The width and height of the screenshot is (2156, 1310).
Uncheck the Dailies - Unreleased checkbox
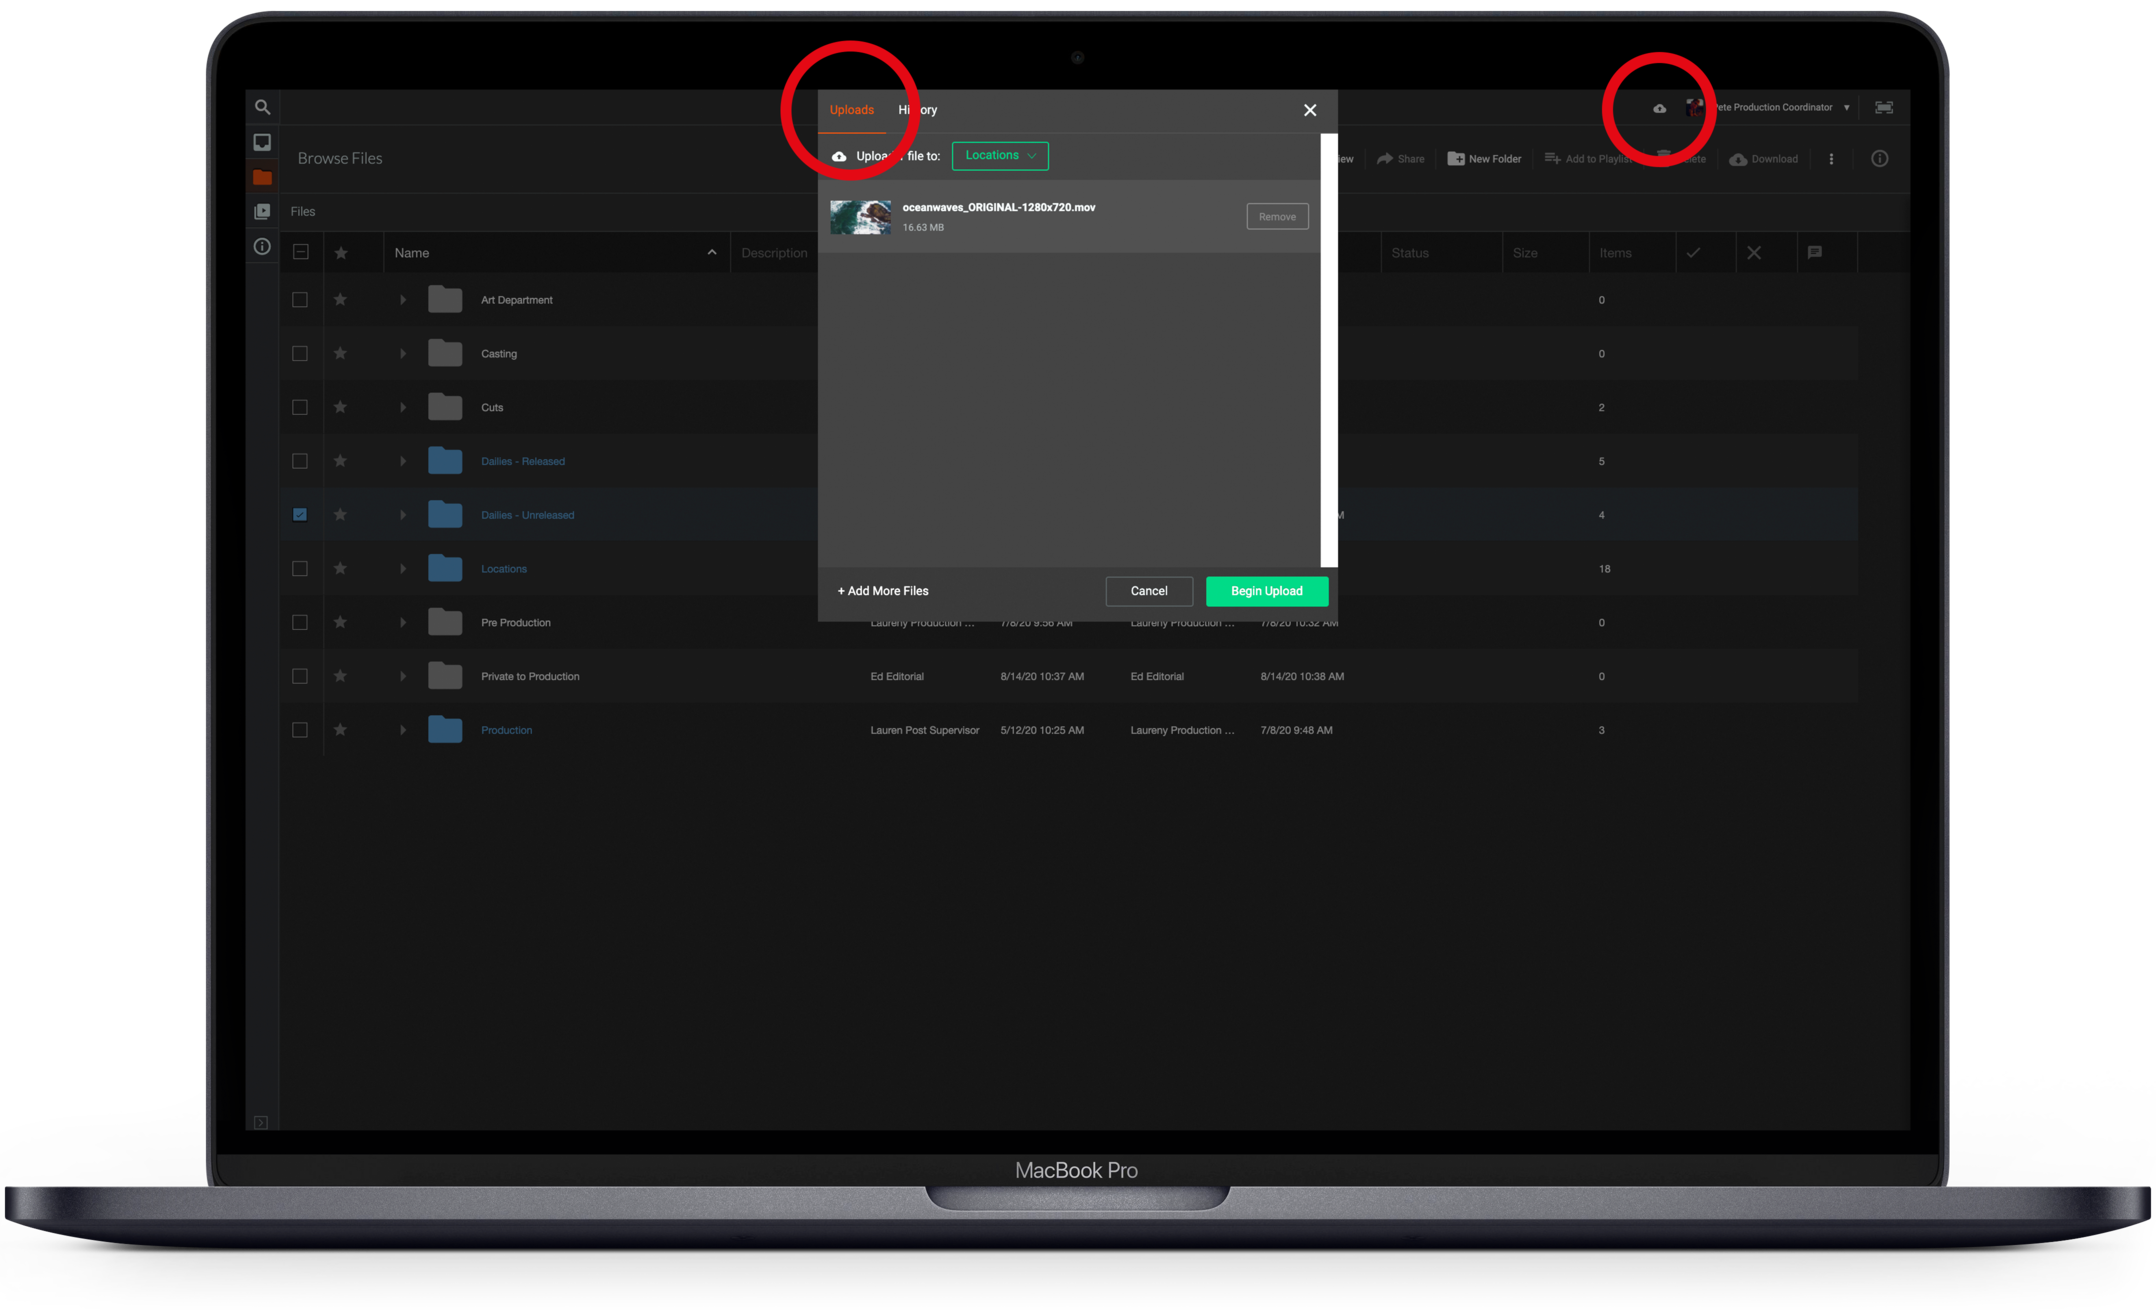coord(300,515)
